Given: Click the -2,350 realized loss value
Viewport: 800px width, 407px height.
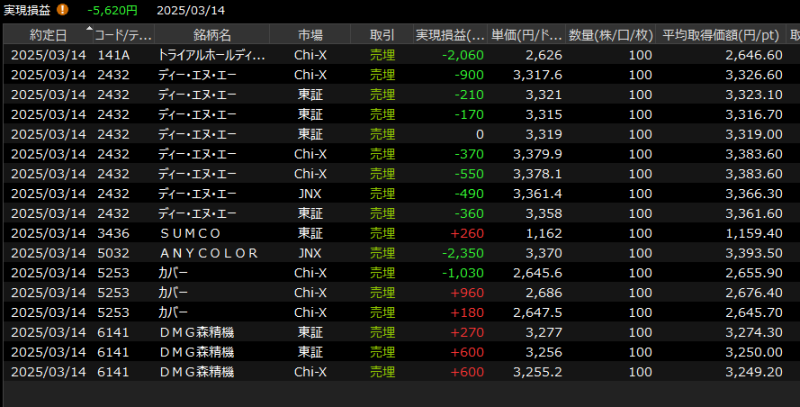Looking at the screenshot, I should (463, 253).
